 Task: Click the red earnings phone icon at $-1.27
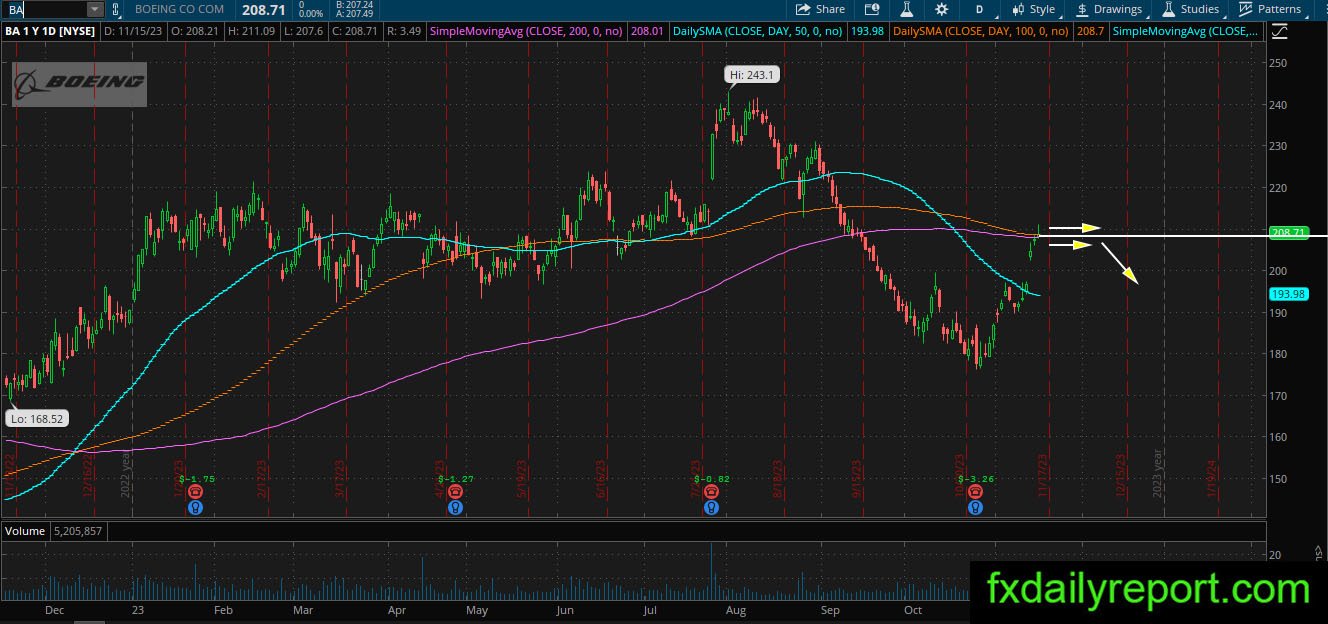tap(455, 491)
